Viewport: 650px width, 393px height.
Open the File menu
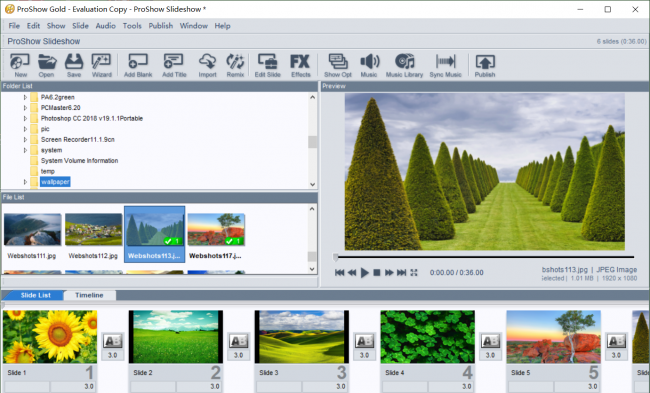click(x=14, y=26)
